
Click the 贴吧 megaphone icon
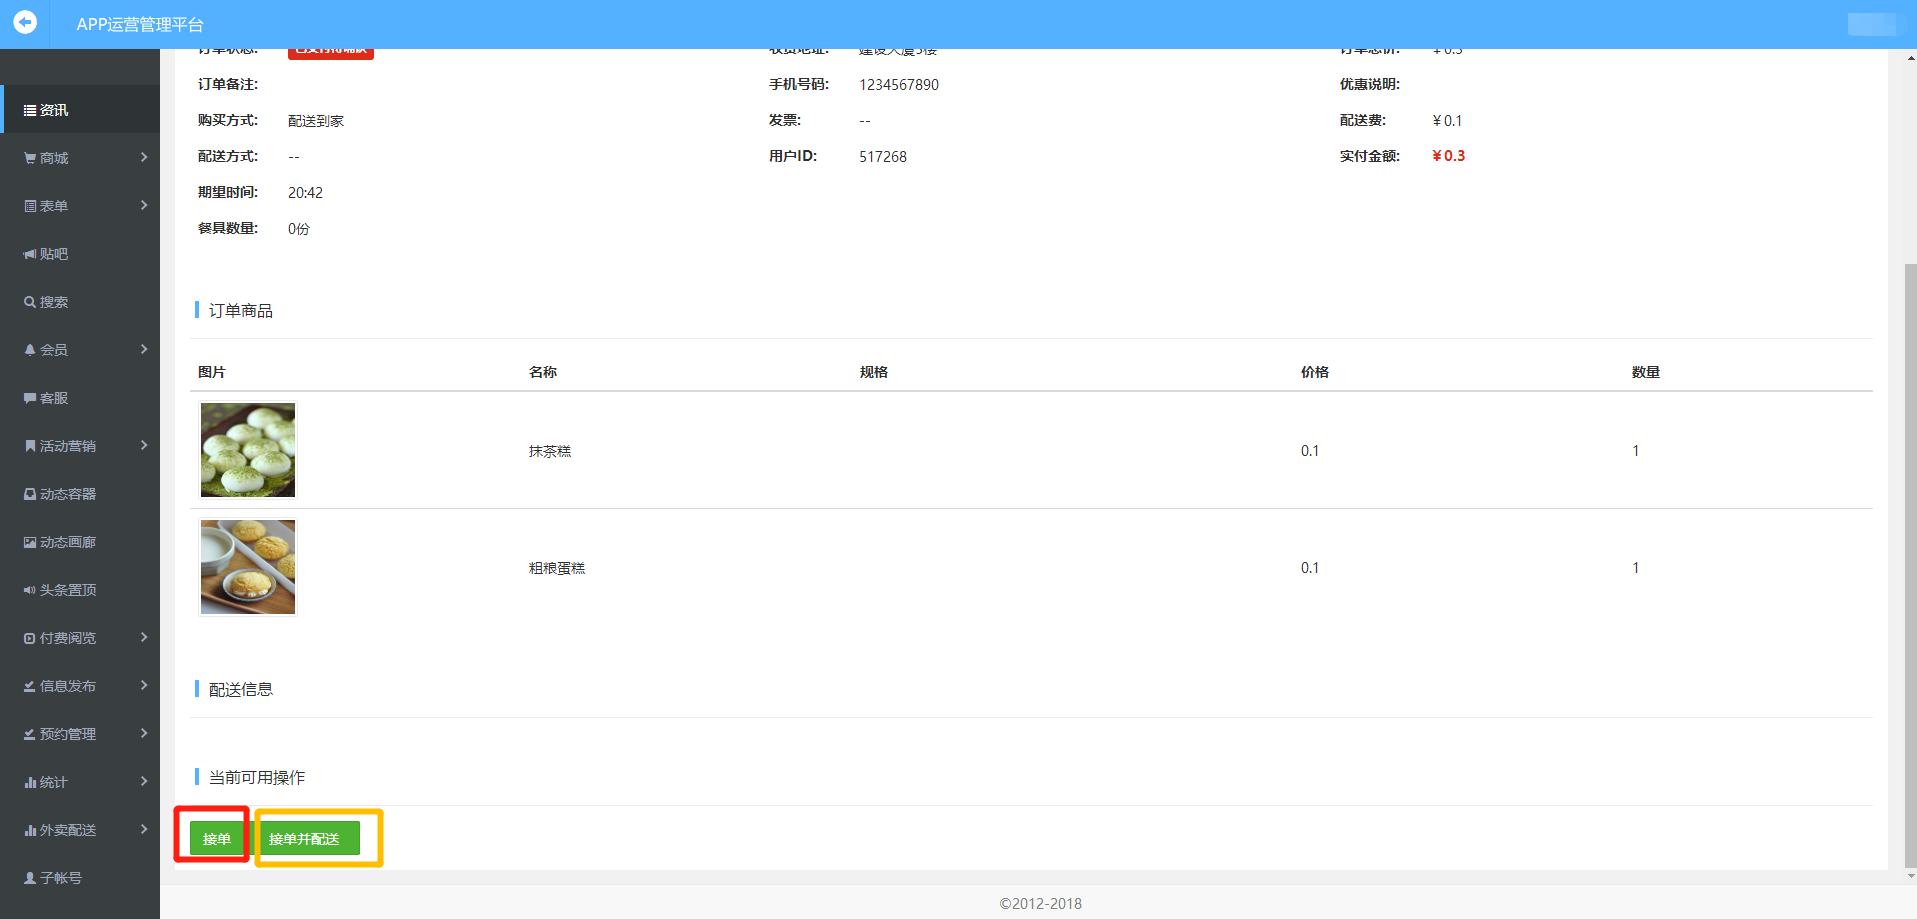[30, 254]
